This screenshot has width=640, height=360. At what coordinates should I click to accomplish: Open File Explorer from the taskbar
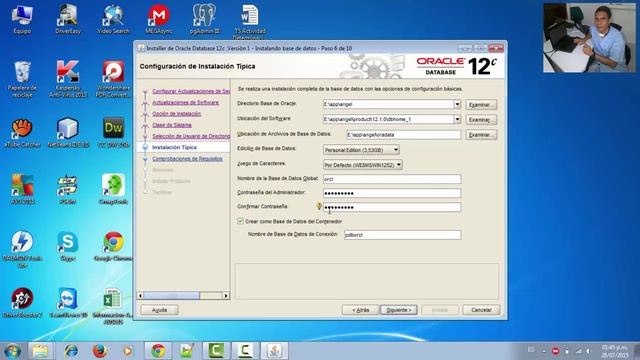40,351
